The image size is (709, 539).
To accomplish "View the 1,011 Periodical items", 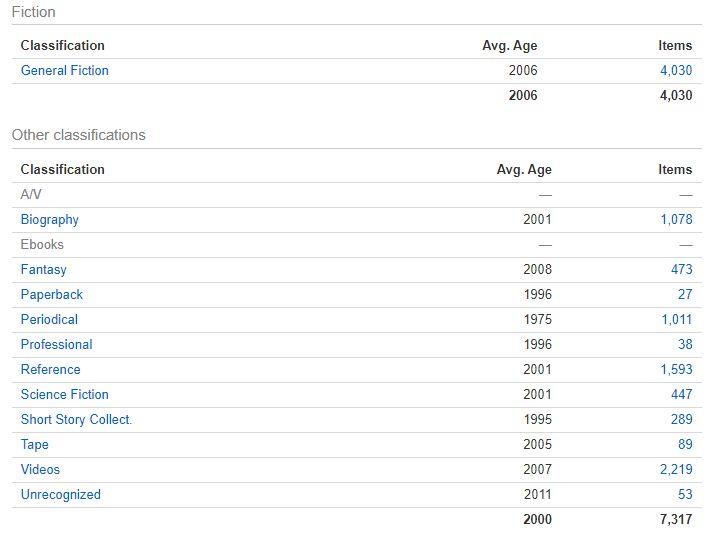I will pyautogui.click(x=675, y=320).
